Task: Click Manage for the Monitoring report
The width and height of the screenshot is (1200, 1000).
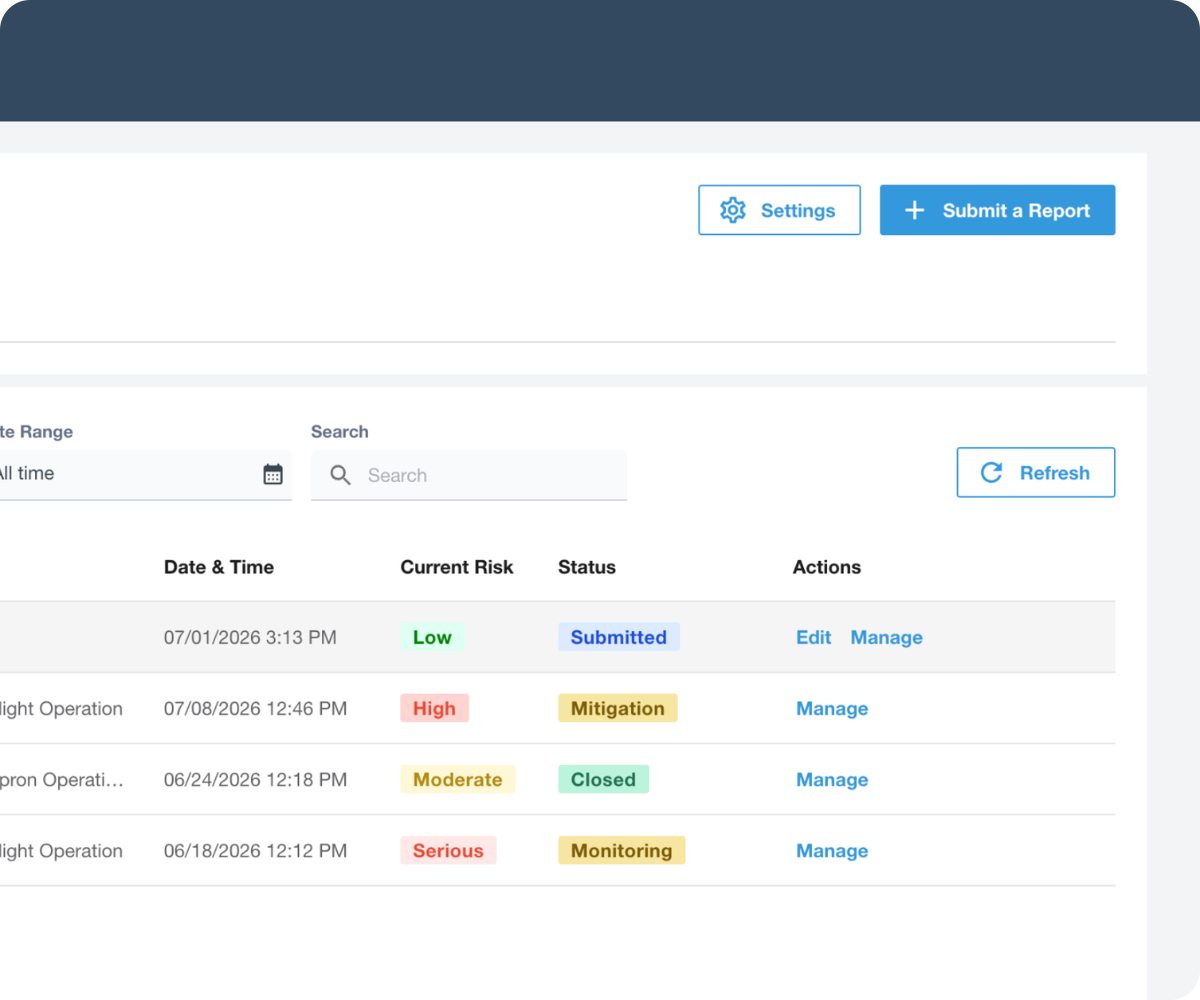Action: tap(832, 851)
